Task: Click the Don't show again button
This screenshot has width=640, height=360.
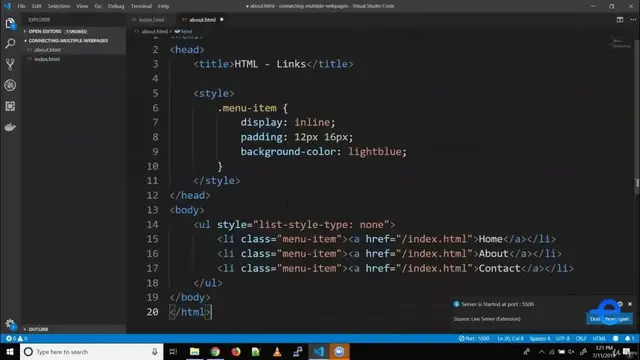Action: coord(609,319)
